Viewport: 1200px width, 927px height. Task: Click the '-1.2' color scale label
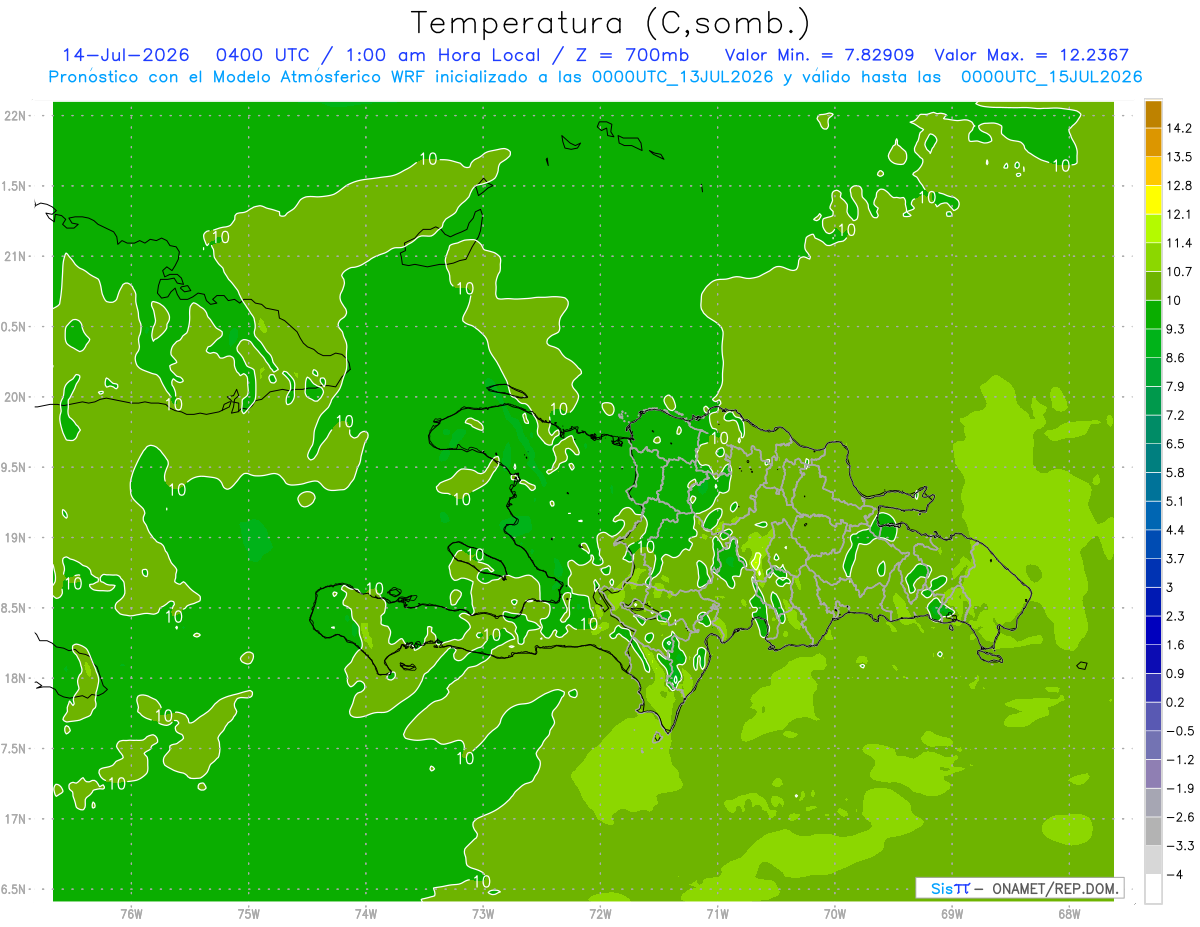pyautogui.click(x=1180, y=759)
